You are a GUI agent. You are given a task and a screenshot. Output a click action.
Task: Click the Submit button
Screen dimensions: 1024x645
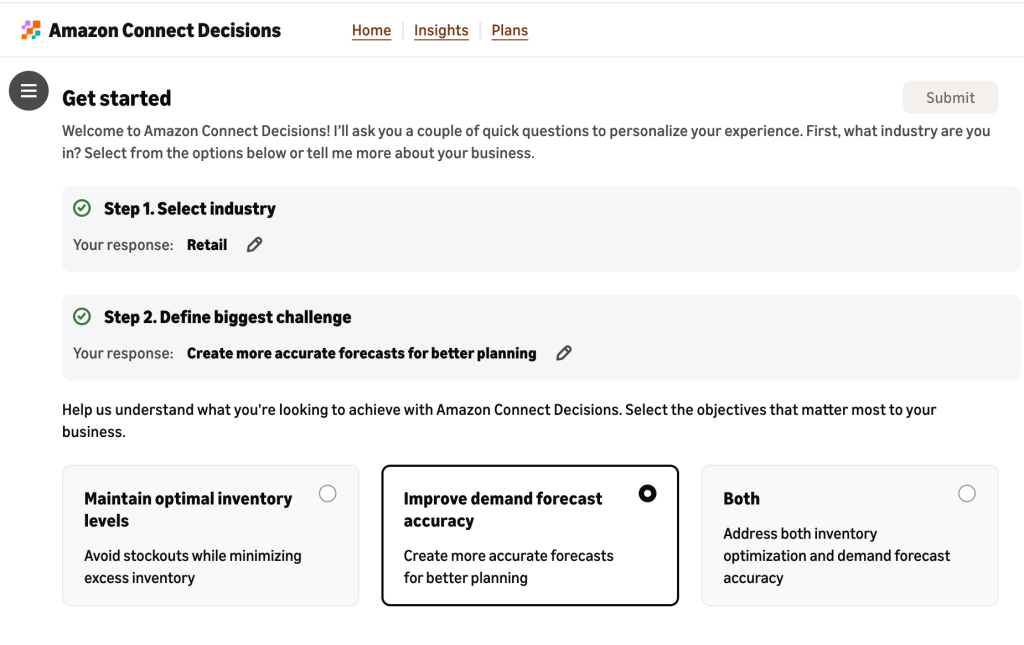click(x=950, y=97)
